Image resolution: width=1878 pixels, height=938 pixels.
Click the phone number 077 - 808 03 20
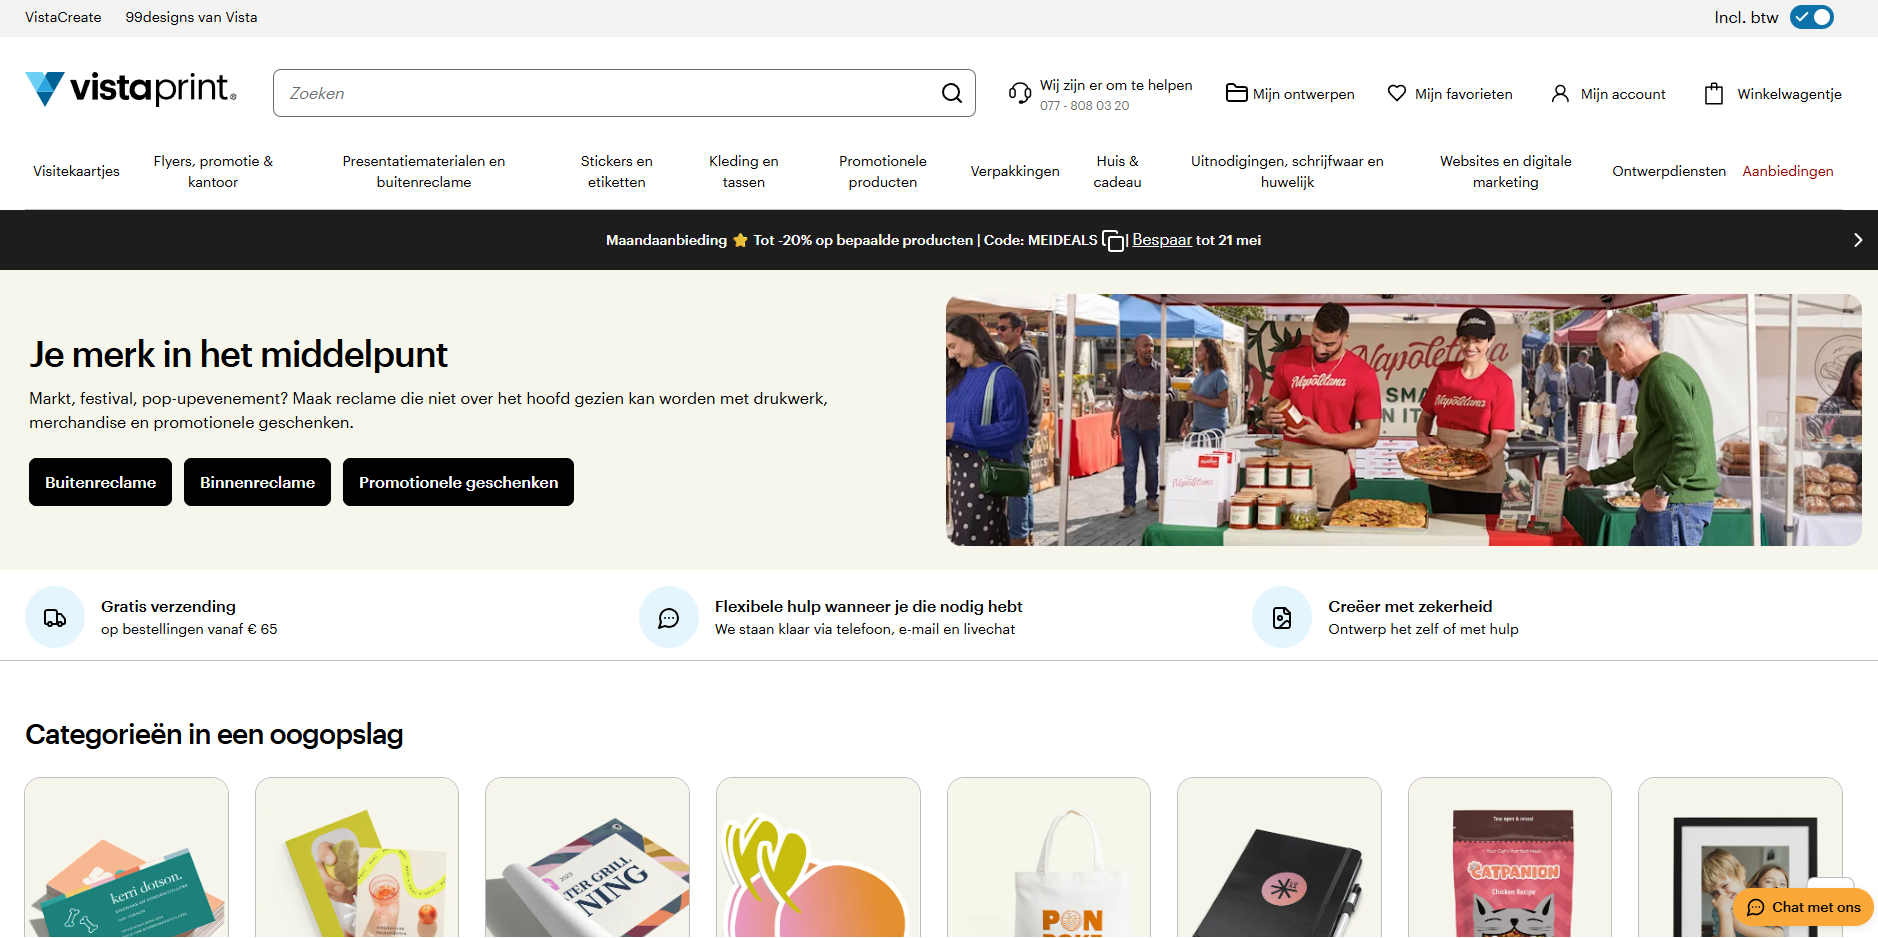[x=1084, y=106]
